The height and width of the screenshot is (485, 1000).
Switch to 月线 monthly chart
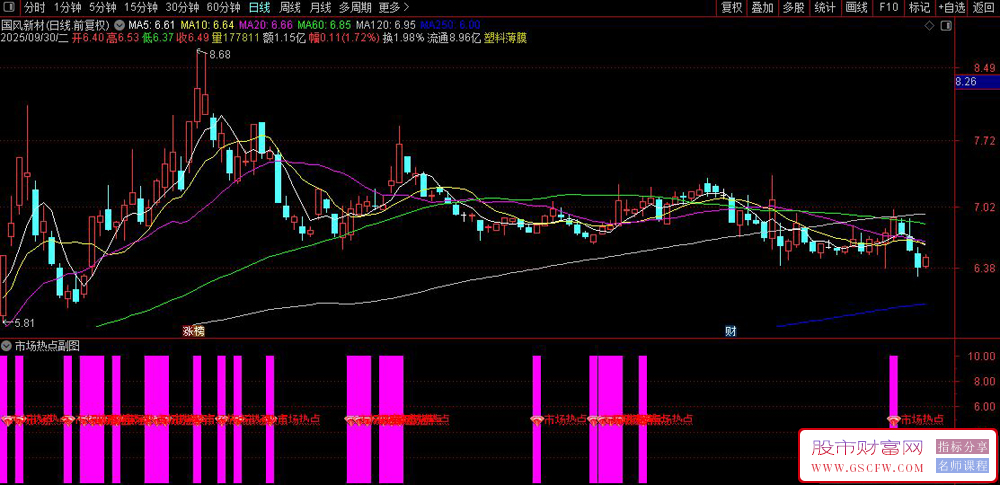coord(320,8)
